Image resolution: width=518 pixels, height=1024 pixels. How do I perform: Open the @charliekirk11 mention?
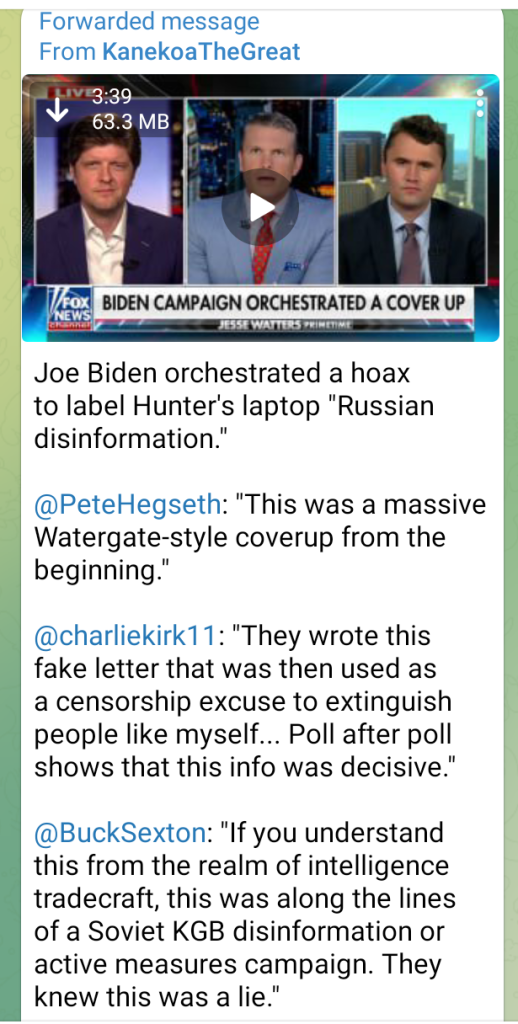point(124,636)
